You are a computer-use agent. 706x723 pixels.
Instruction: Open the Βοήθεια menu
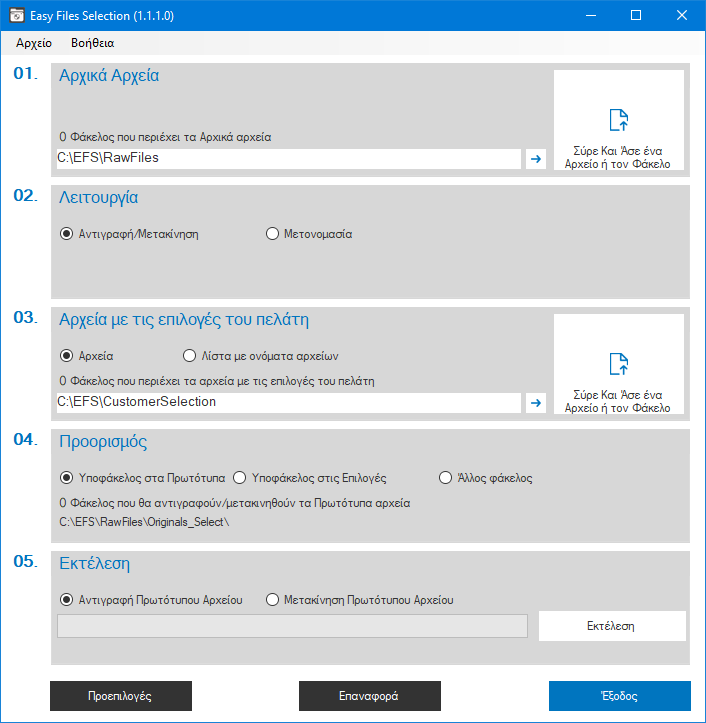(x=92, y=43)
